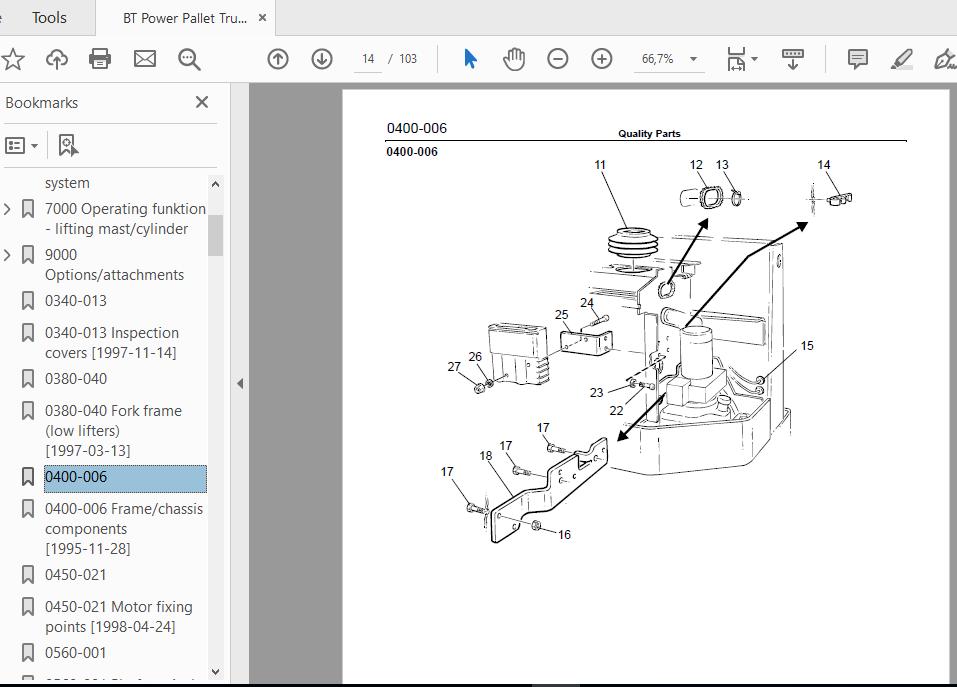Open bookmark 0450-021 Motor fixing points

[x=118, y=617]
